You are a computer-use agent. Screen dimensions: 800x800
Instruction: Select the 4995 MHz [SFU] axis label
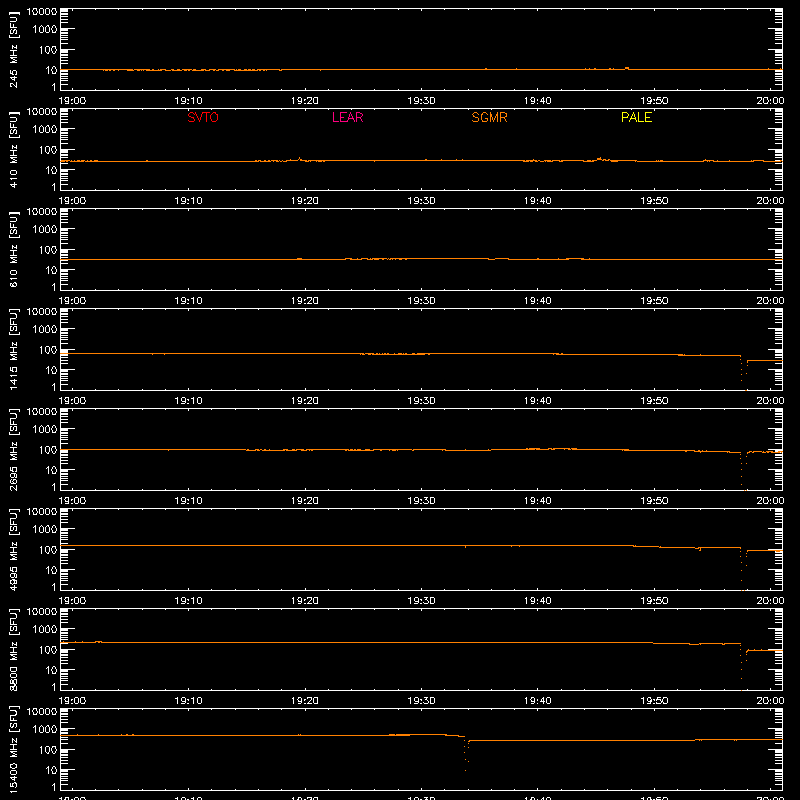pyautogui.click(x=14, y=550)
